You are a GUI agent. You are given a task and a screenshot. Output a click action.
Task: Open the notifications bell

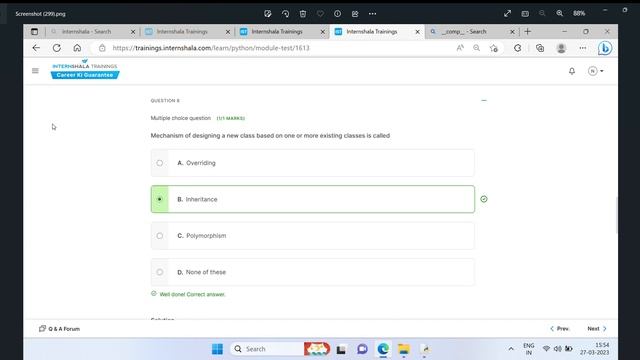572,71
